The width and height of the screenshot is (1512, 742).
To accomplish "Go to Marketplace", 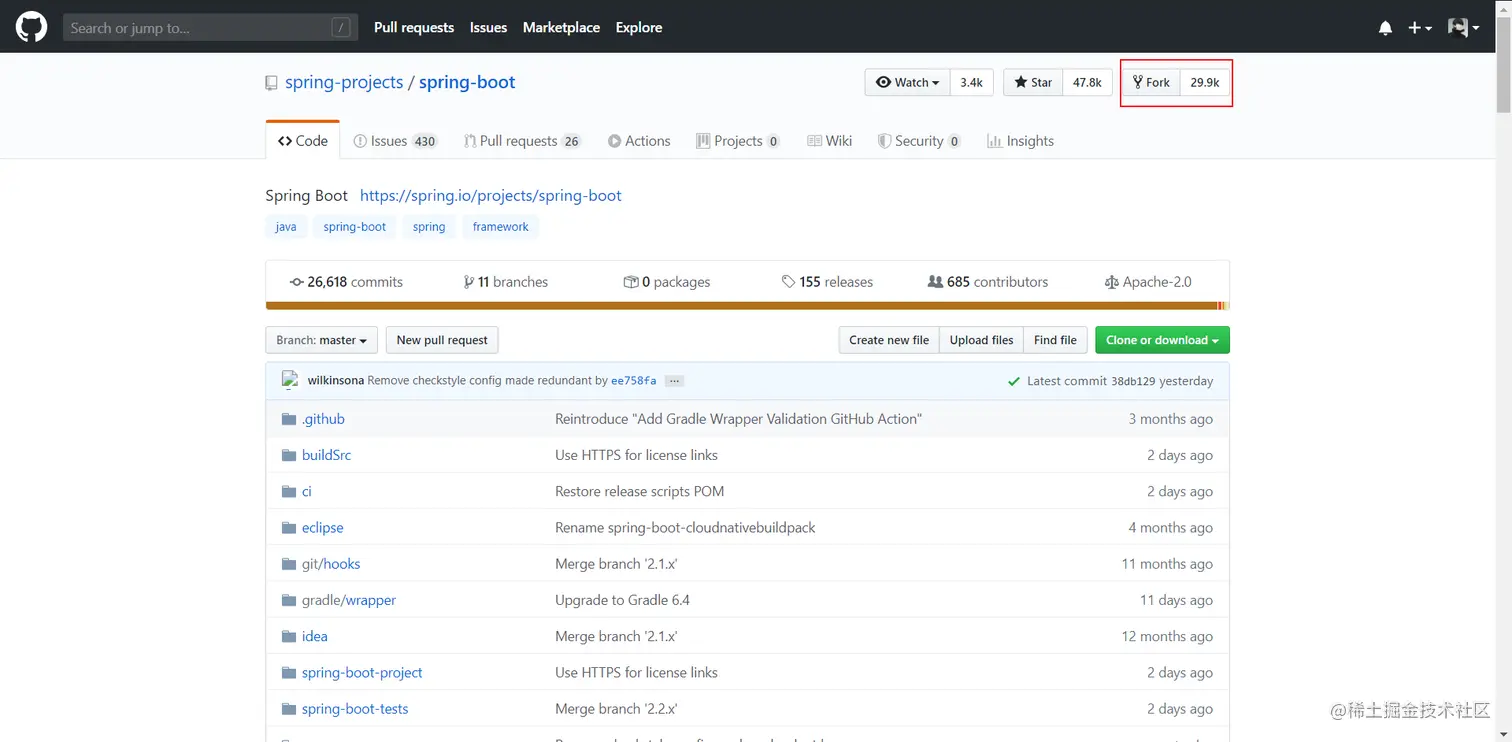I will pyautogui.click(x=561, y=28).
